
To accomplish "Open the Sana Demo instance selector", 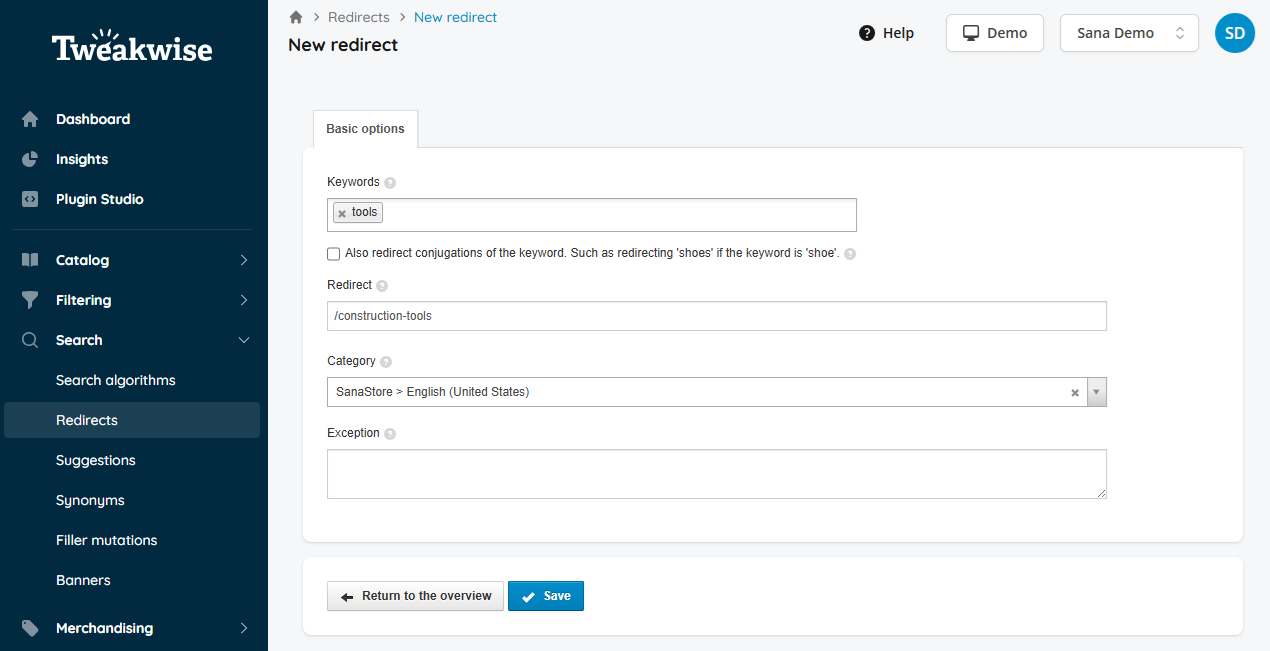I will (x=1129, y=33).
